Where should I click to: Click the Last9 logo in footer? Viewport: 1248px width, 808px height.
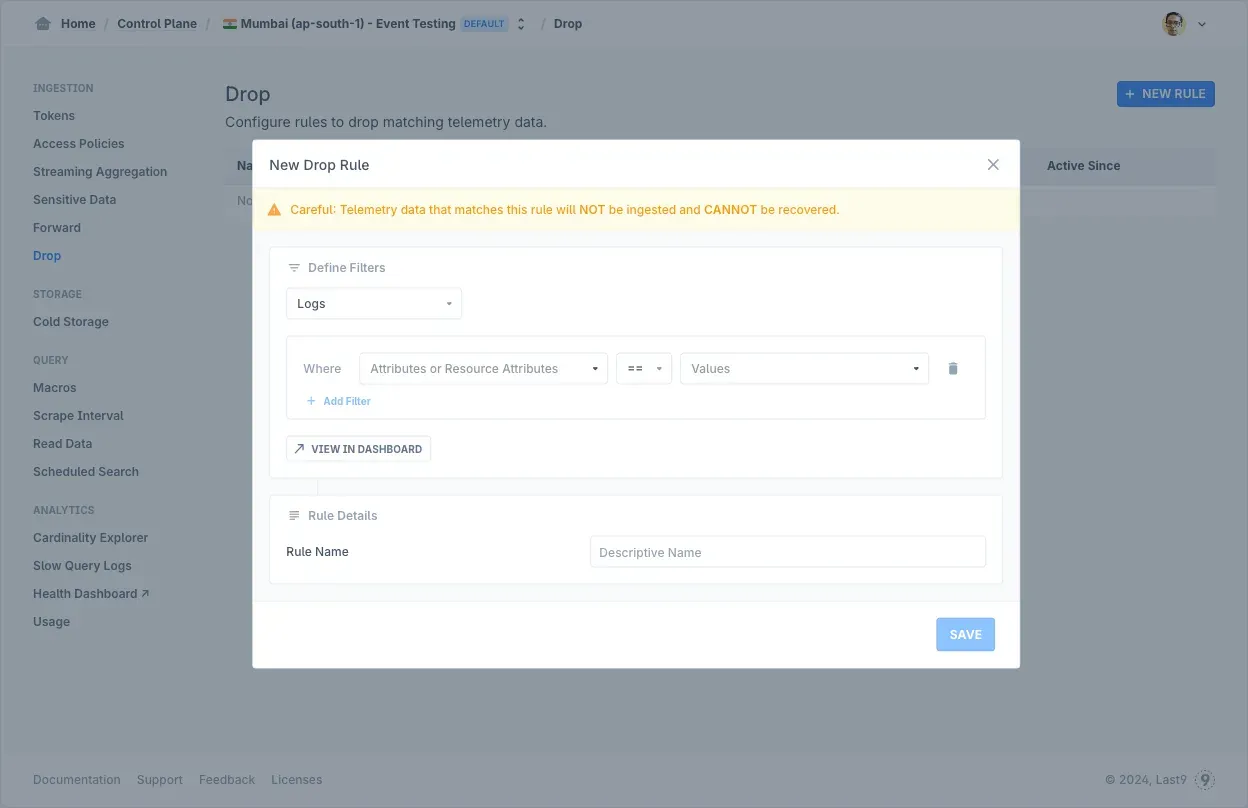click(1205, 780)
